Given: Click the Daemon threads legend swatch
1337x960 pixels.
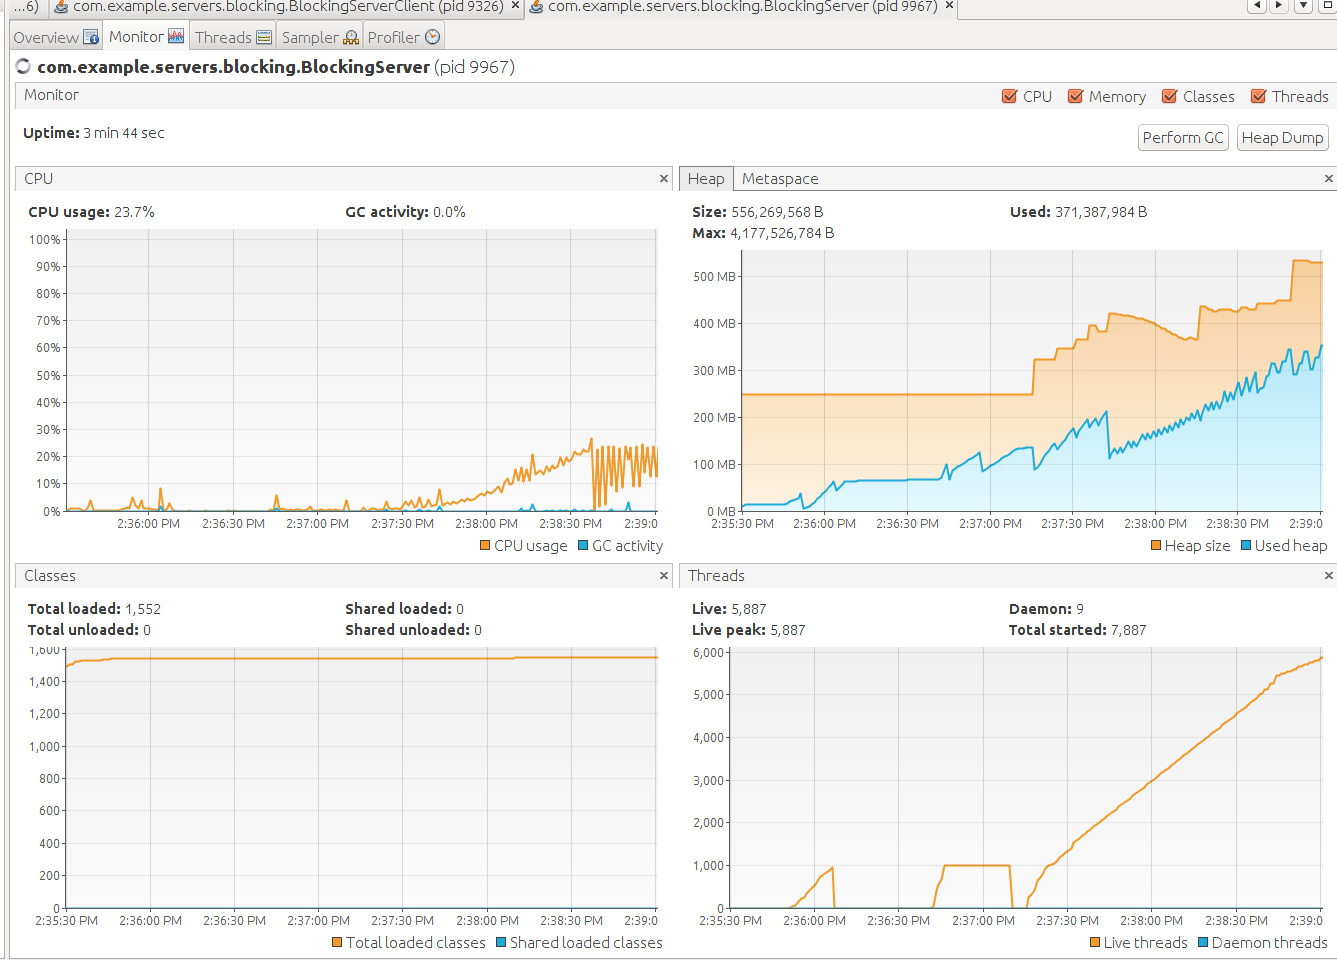Looking at the screenshot, I should click(1203, 943).
